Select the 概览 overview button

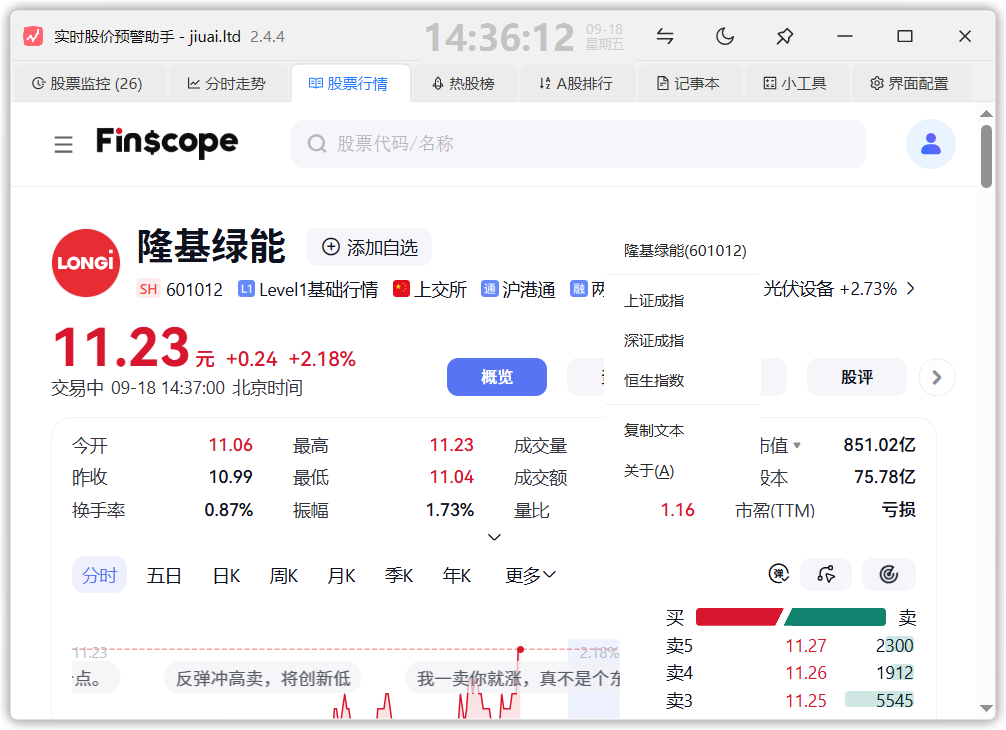(x=497, y=377)
